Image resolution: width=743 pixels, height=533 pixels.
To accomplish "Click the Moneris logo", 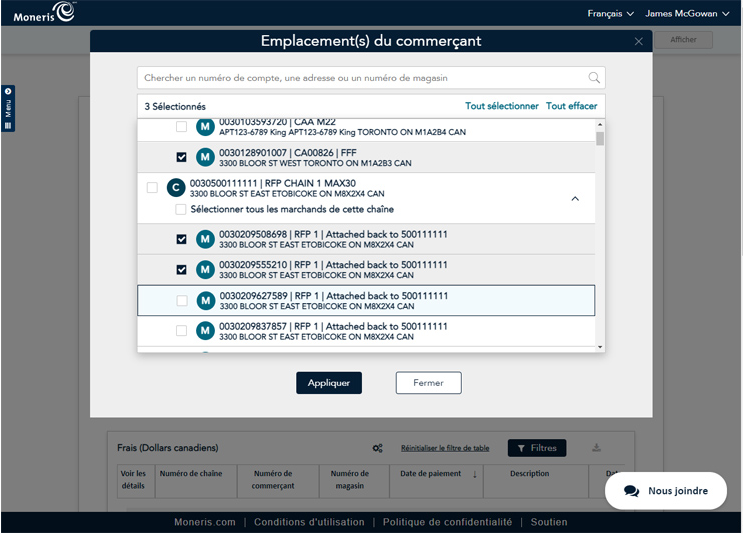I will click(x=44, y=13).
